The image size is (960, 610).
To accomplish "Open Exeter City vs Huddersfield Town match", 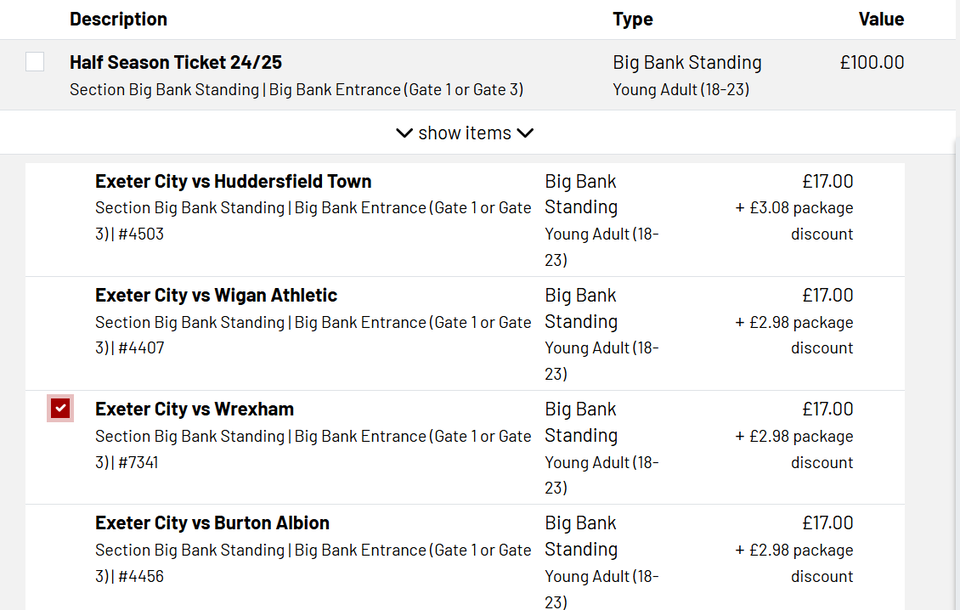I will (x=233, y=181).
